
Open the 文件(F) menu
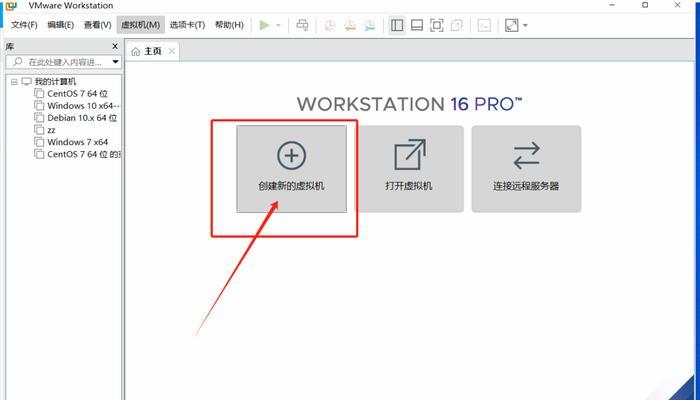24,25
